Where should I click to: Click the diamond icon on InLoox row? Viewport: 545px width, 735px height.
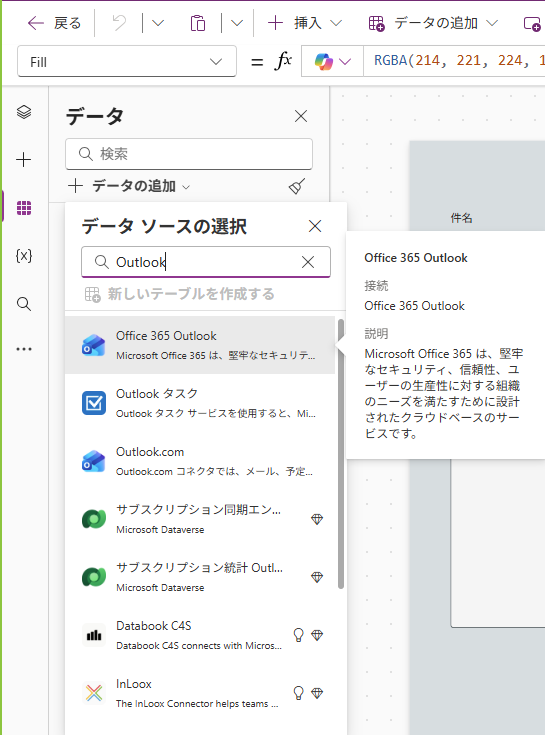point(317,693)
